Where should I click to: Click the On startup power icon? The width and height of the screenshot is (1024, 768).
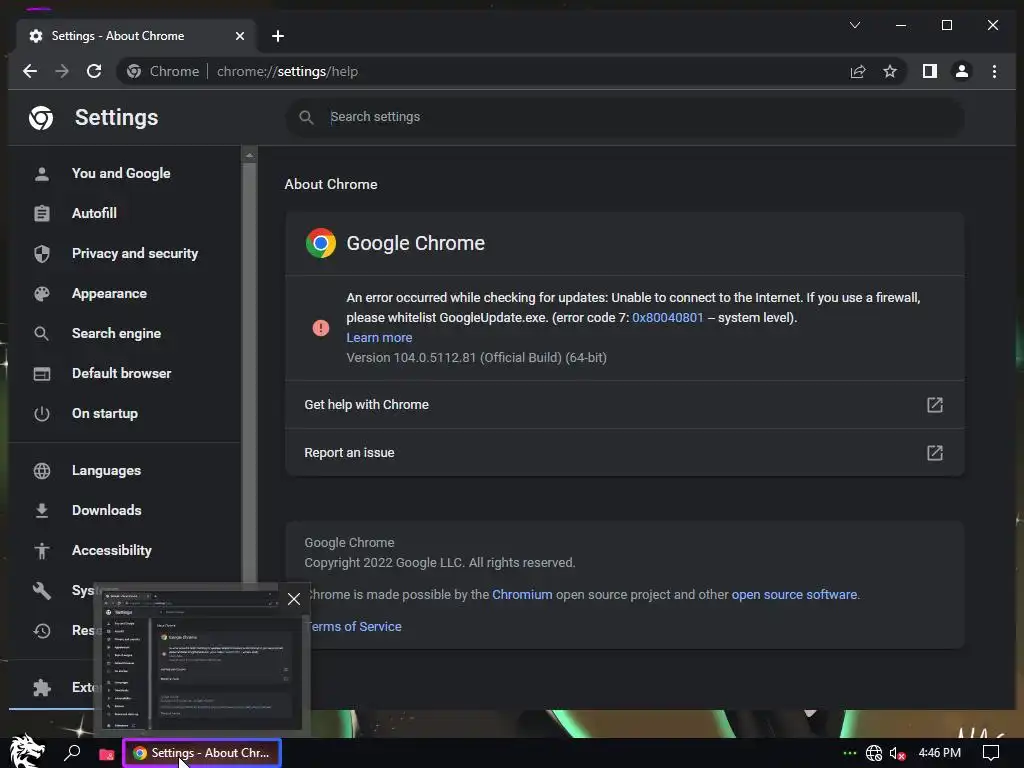click(42, 413)
